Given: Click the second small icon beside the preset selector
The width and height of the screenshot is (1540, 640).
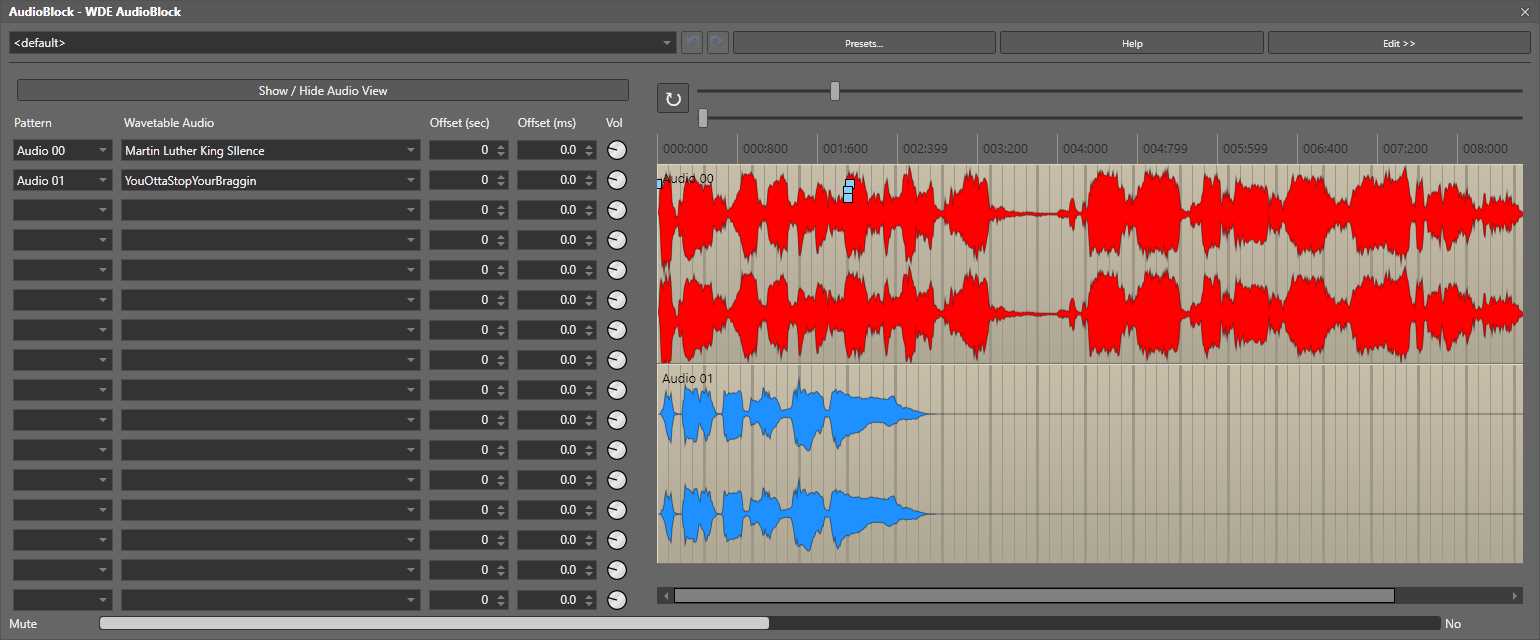Looking at the screenshot, I should point(717,42).
